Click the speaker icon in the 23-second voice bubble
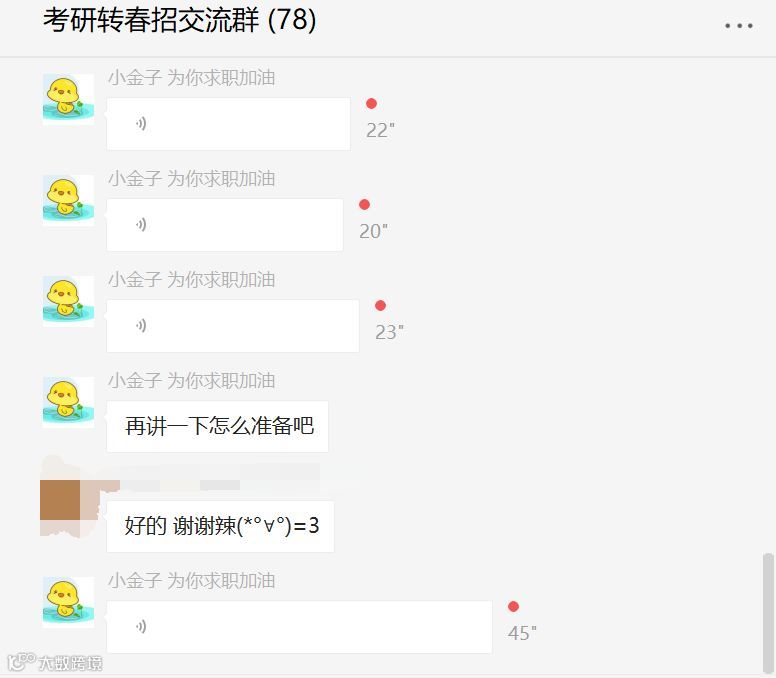 (x=141, y=326)
